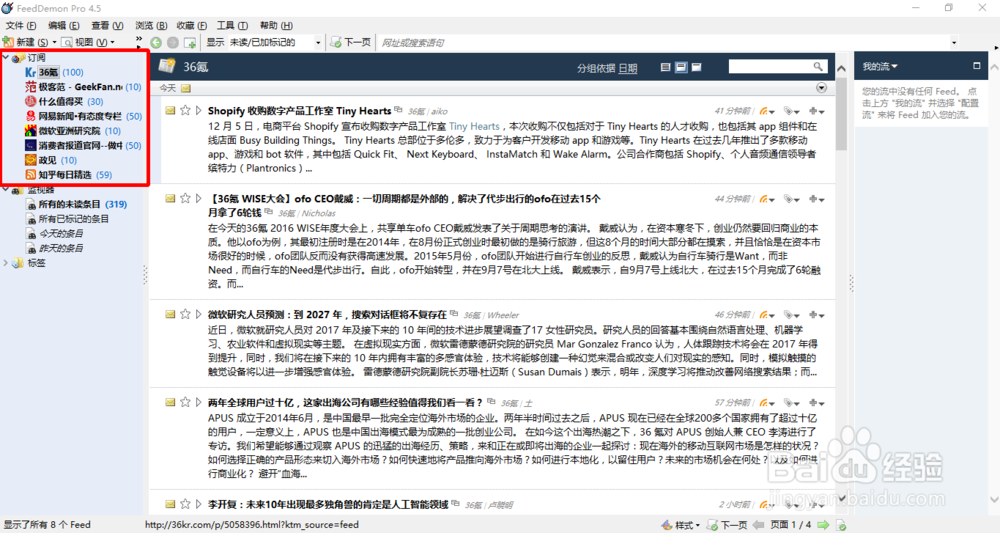Switch to the full article view icon
This screenshot has width=1000, height=533.
pos(696,67)
